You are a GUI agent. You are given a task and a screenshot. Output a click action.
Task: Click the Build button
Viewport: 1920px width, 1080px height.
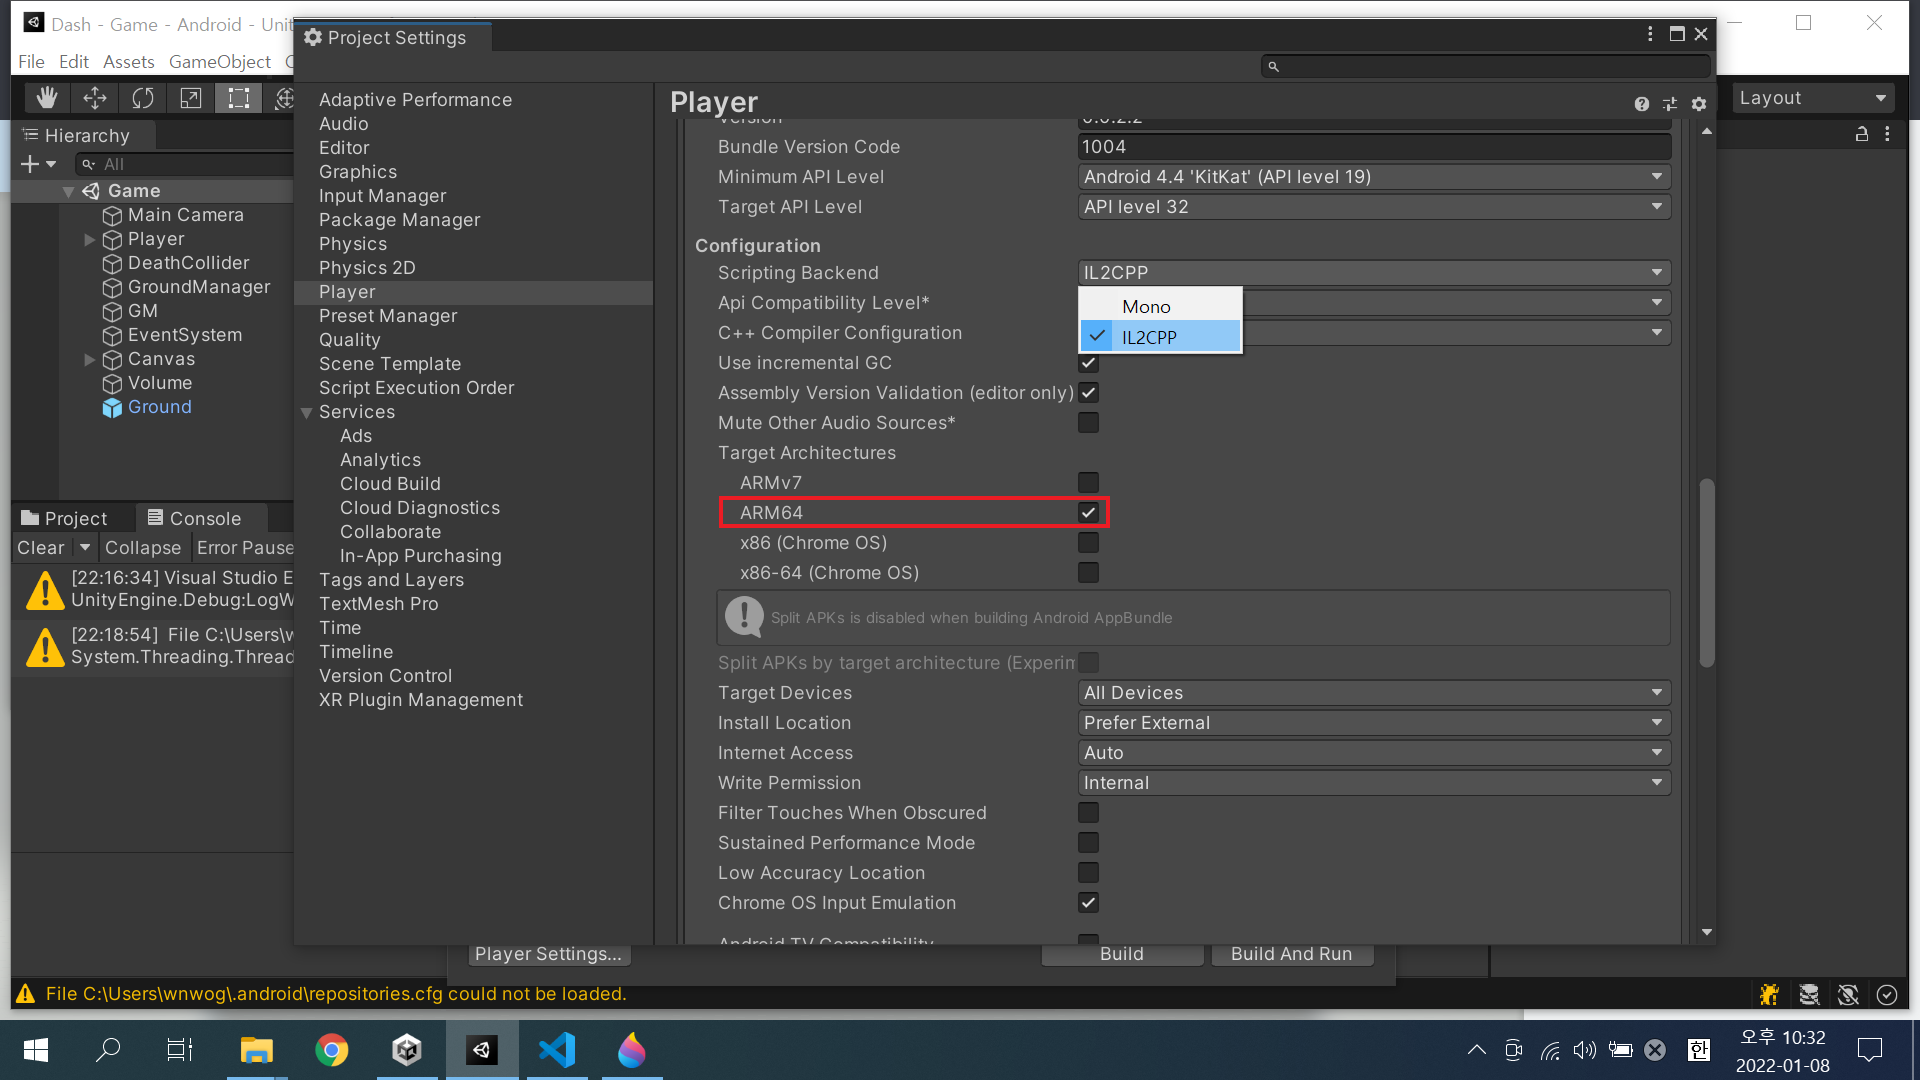[x=1121, y=952]
